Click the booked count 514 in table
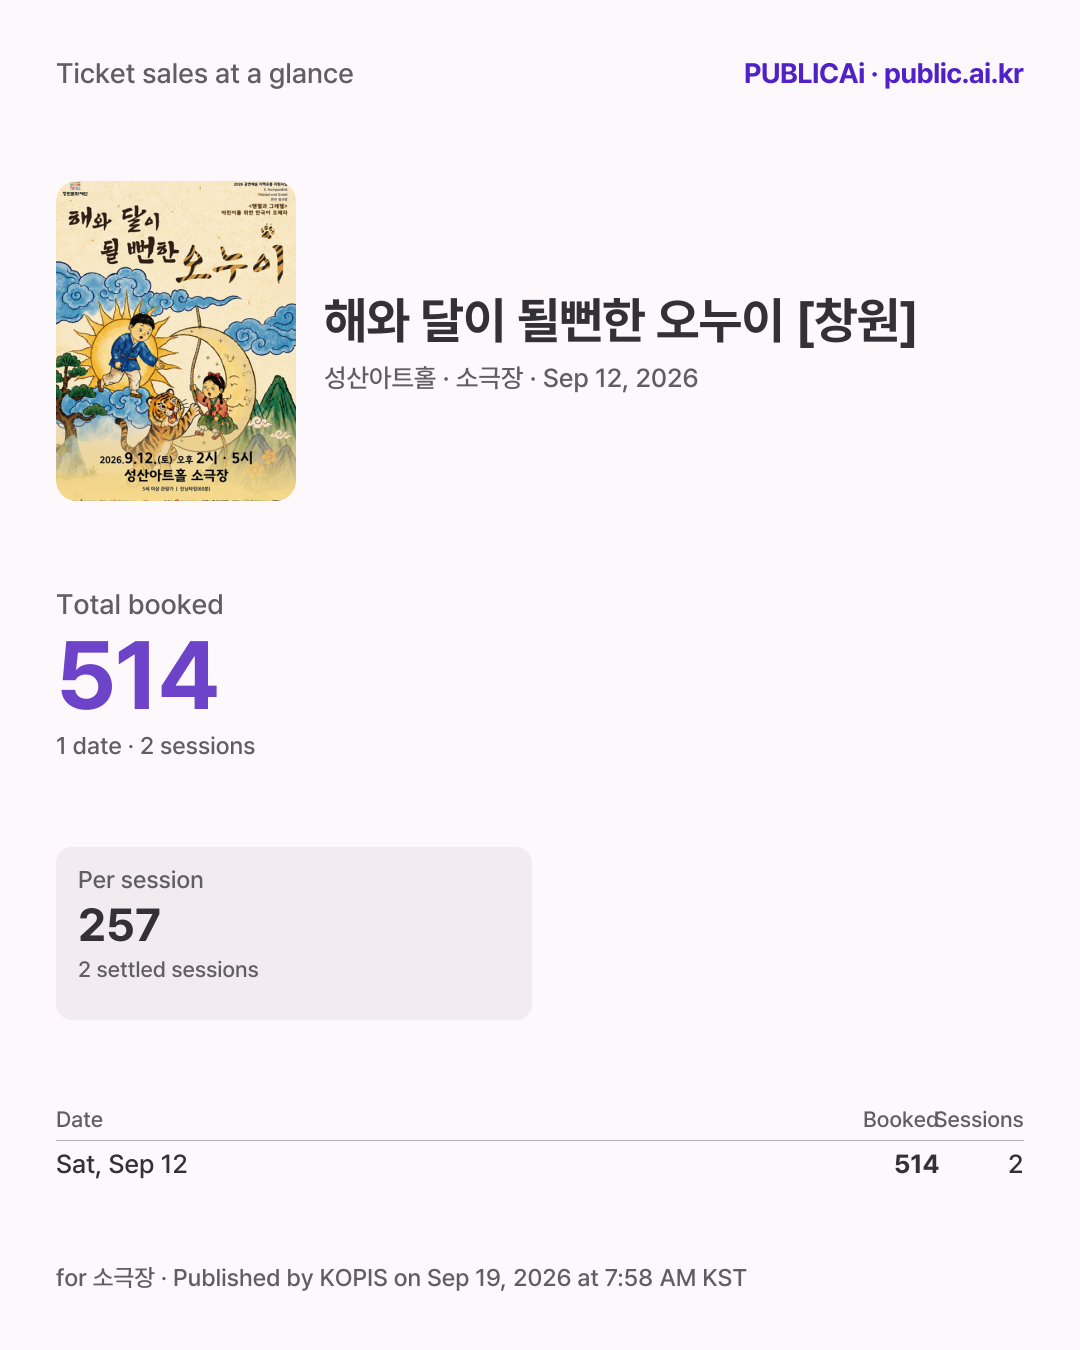 916,1164
